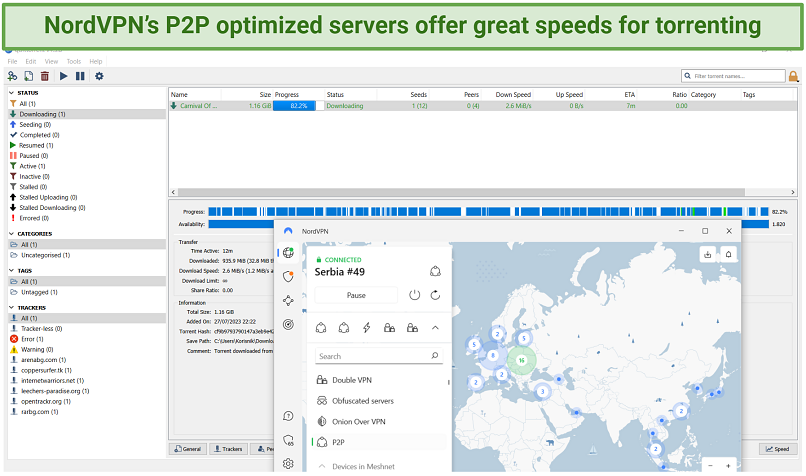
Task: Collapse the quick connect row chevron
Action: 435,327
